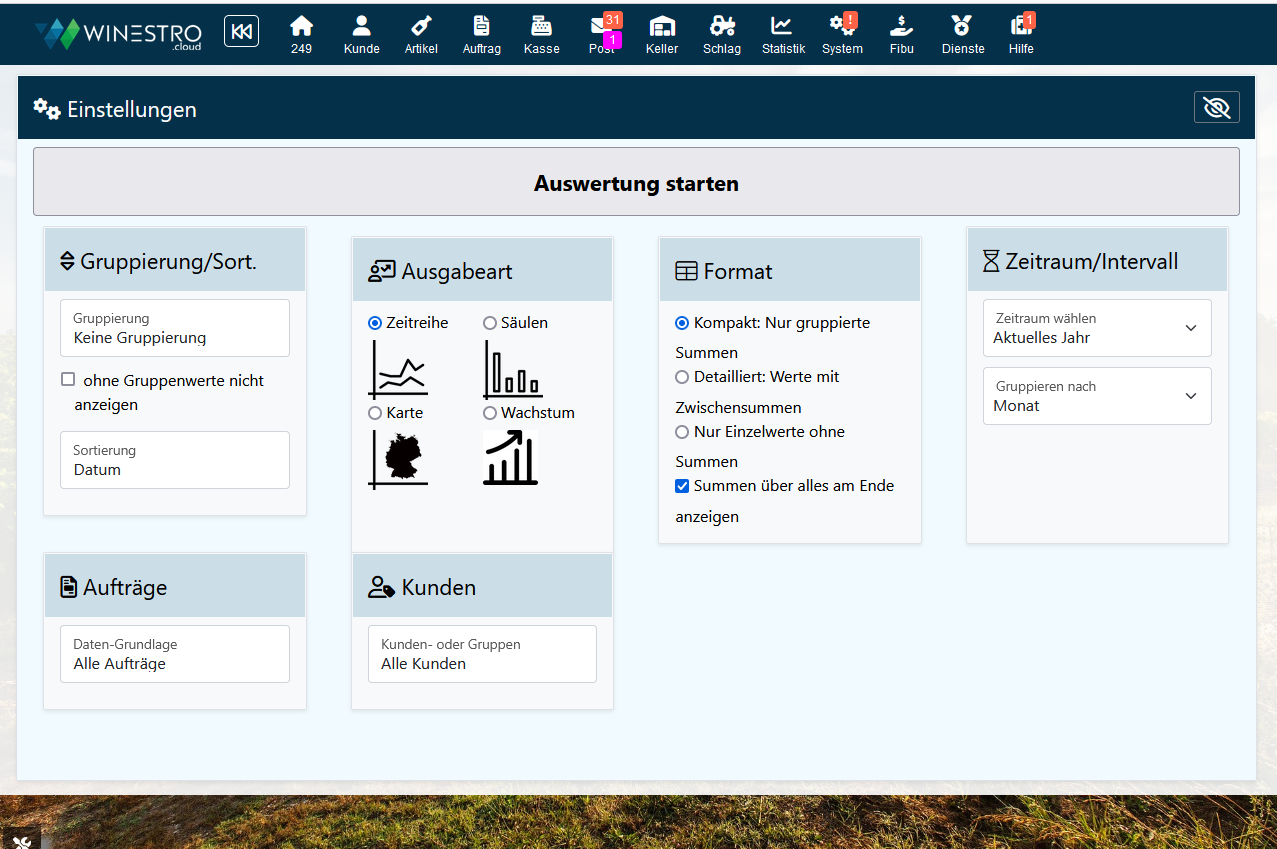The width and height of the screenshot is (1277, 849).
Task: Enable 'ohne Gruppenwerte nicht anzeigen' checkbox
Action: click(x=68, y=380)
